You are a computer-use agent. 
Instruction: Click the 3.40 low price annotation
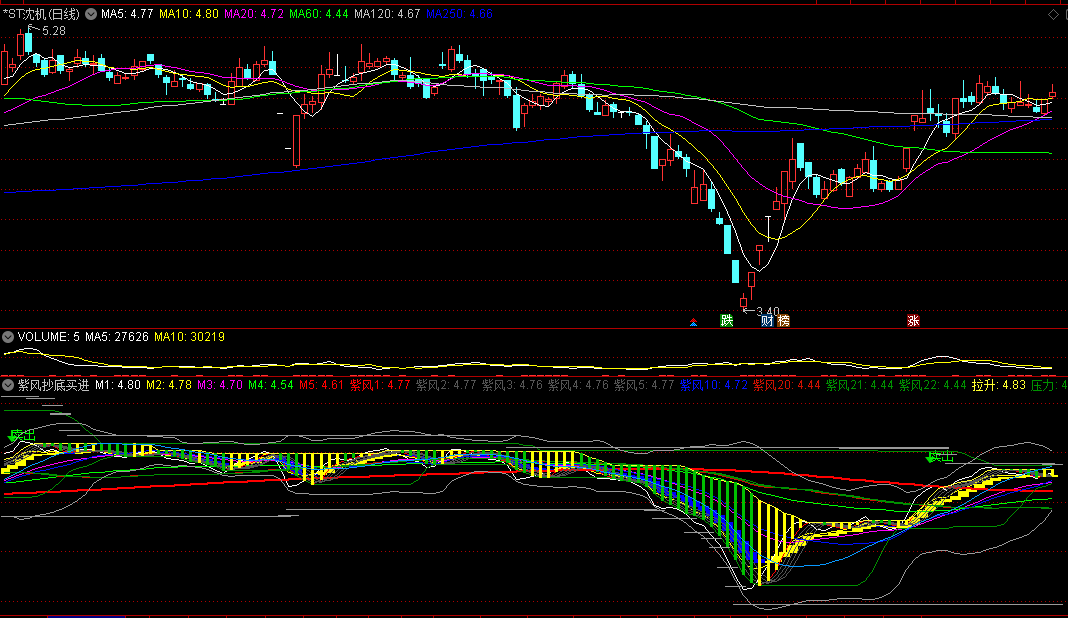[x=768, y=311]
